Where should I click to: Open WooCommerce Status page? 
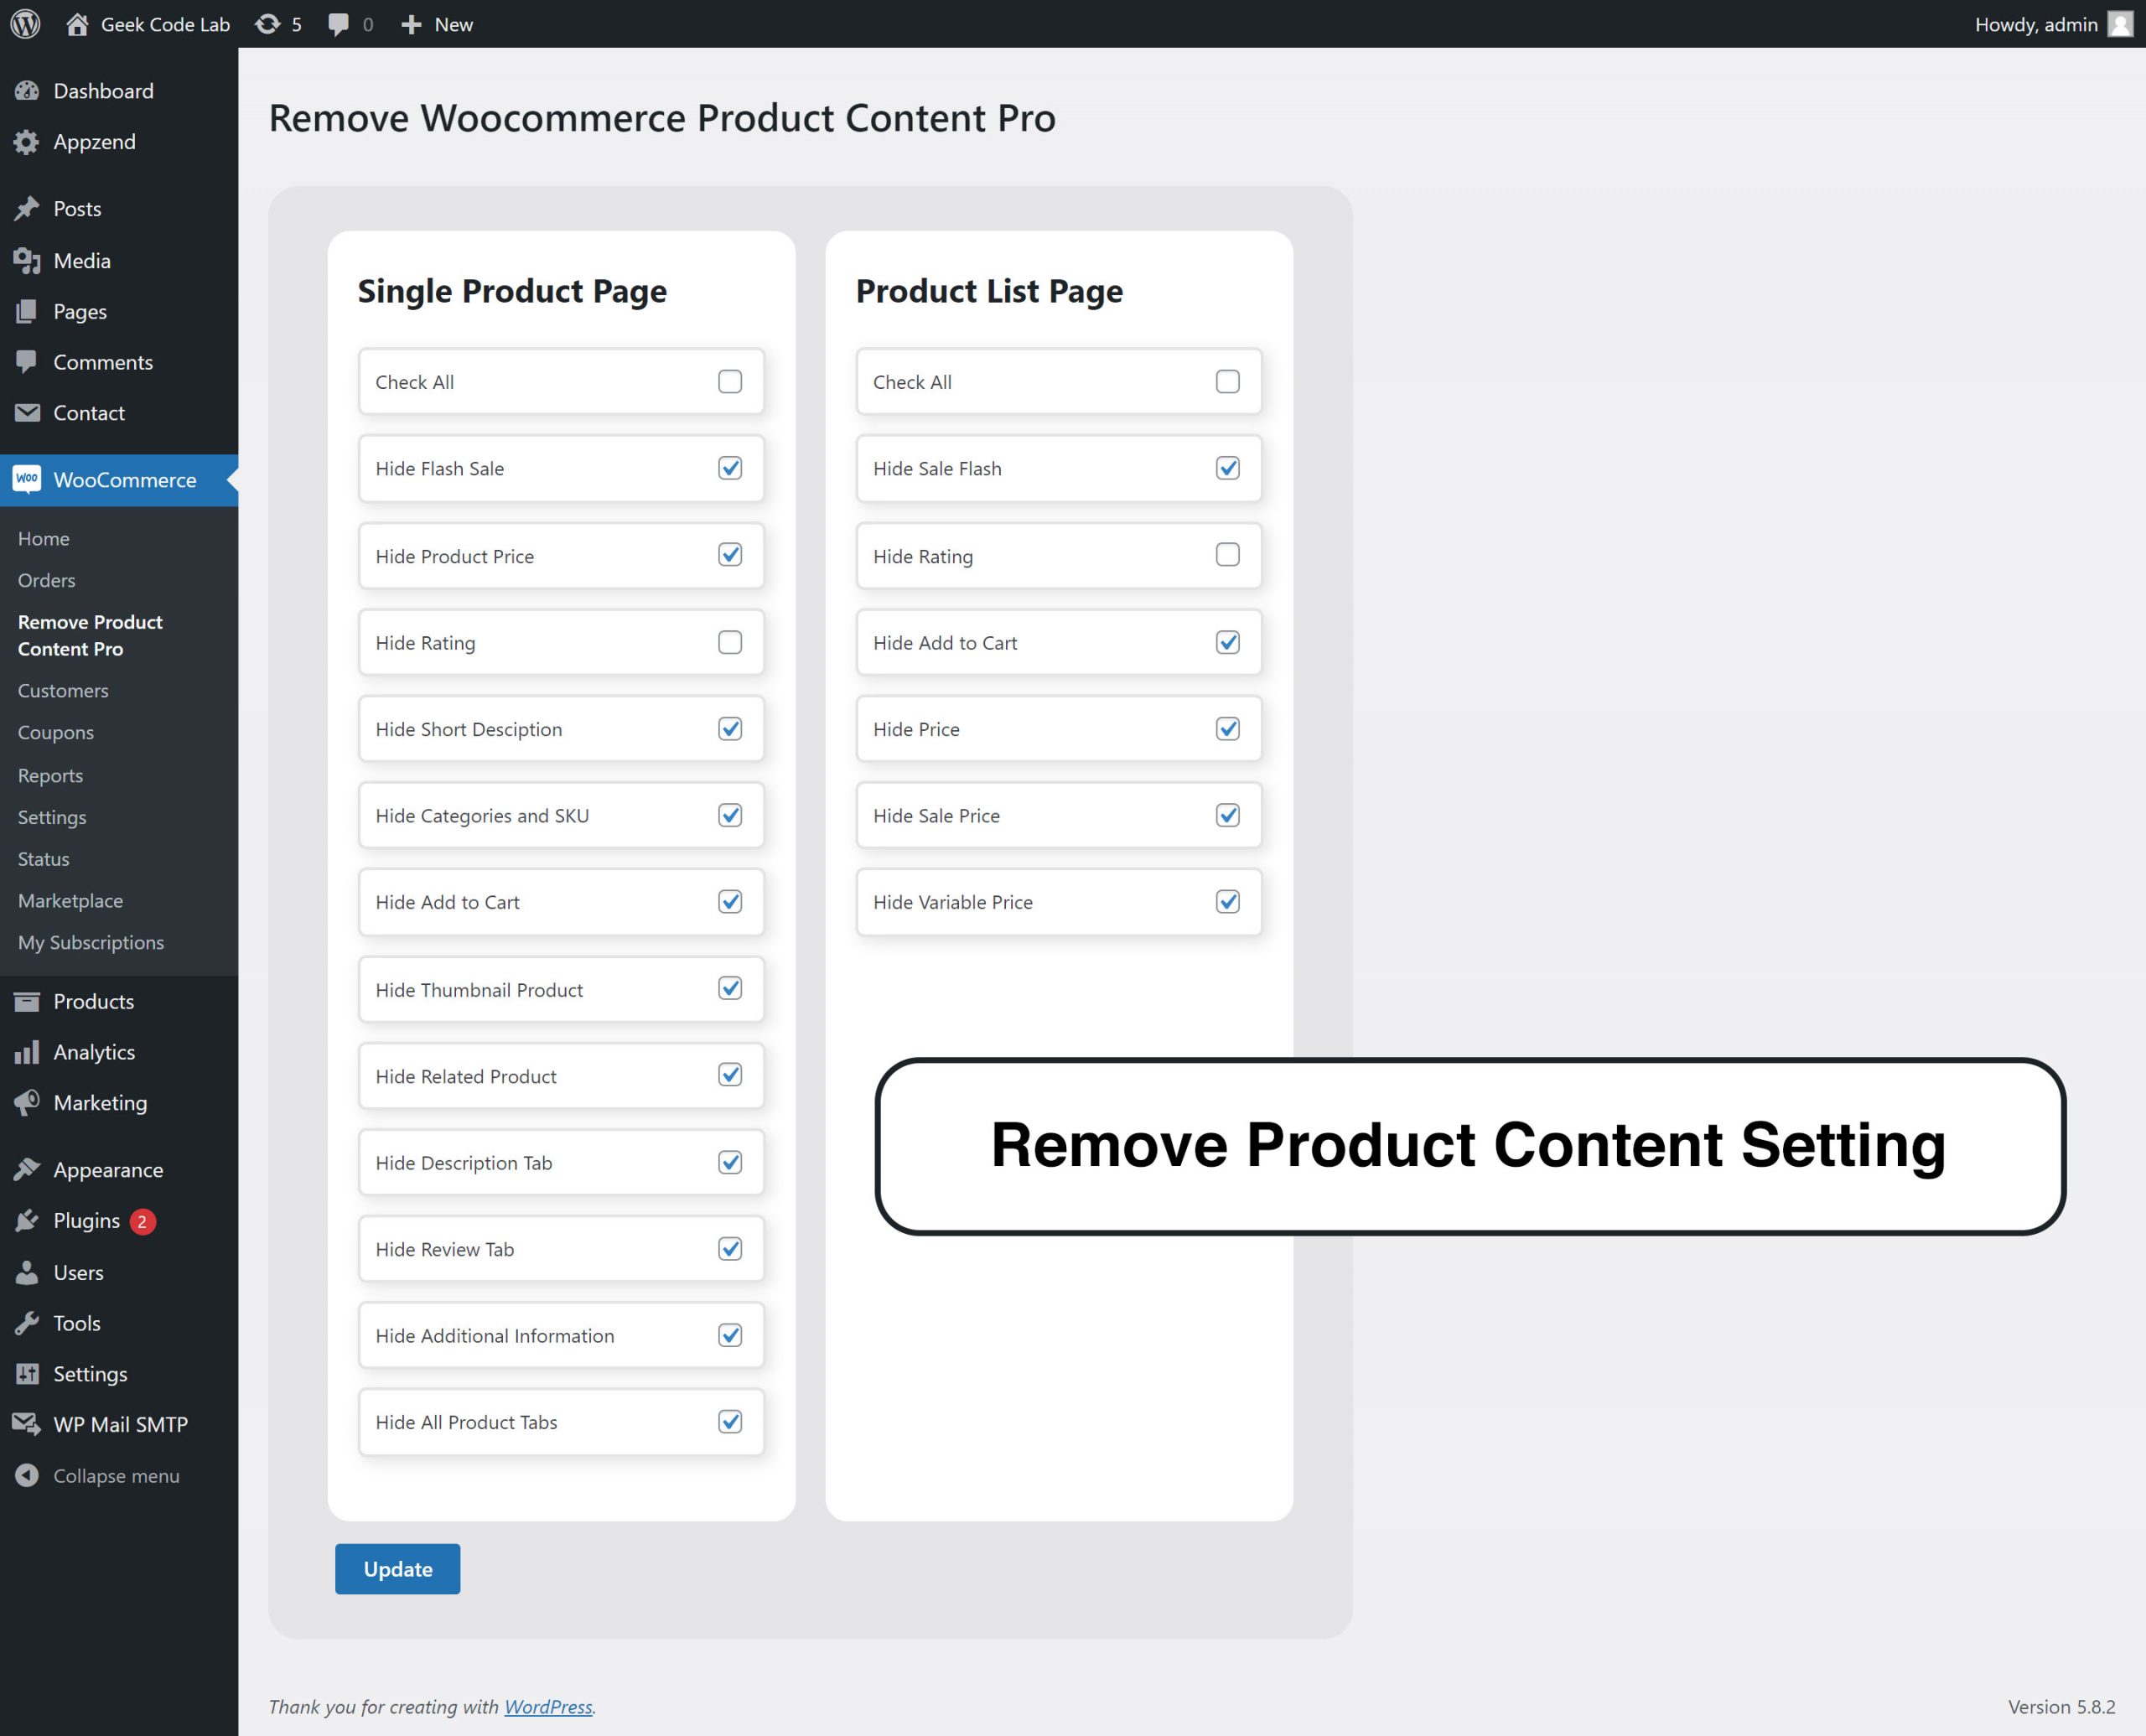point(44,859)
